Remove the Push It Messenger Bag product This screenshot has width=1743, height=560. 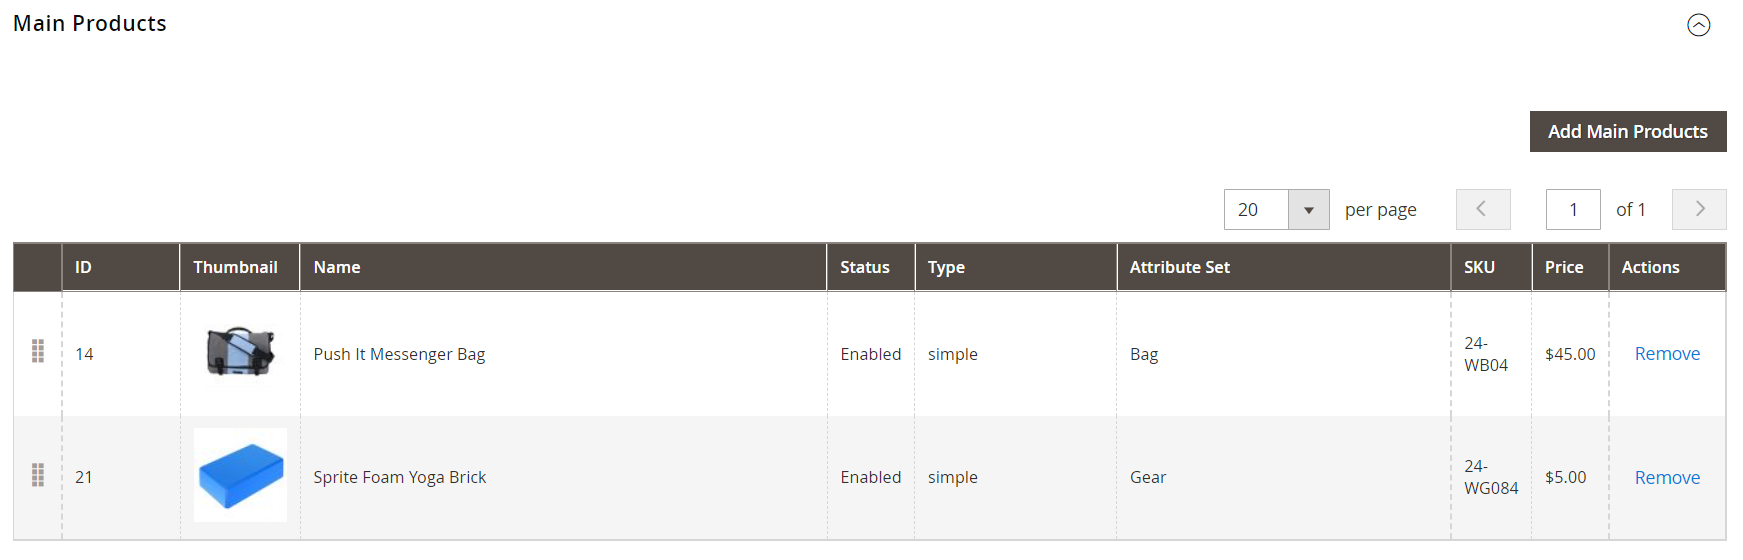[x=1667, y=354]
